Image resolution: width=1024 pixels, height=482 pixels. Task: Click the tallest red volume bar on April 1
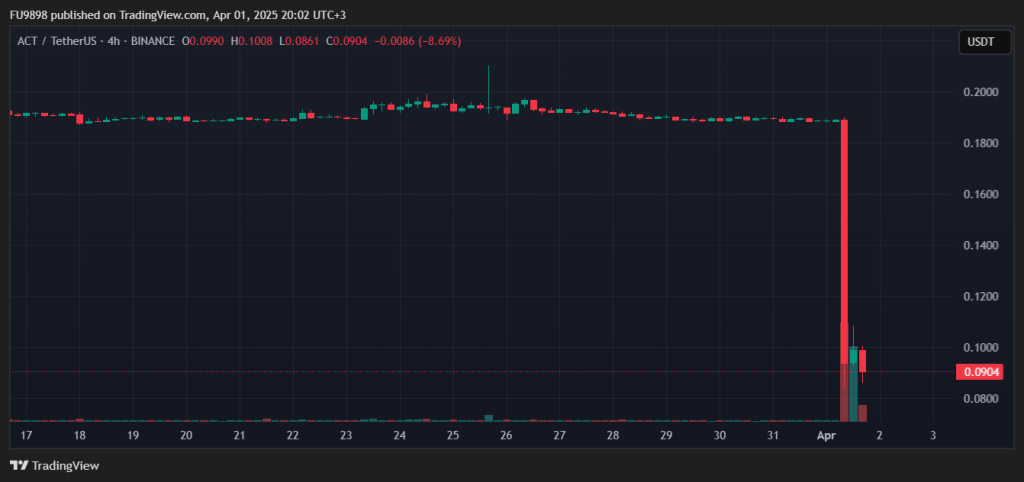(x=844, y=372)
